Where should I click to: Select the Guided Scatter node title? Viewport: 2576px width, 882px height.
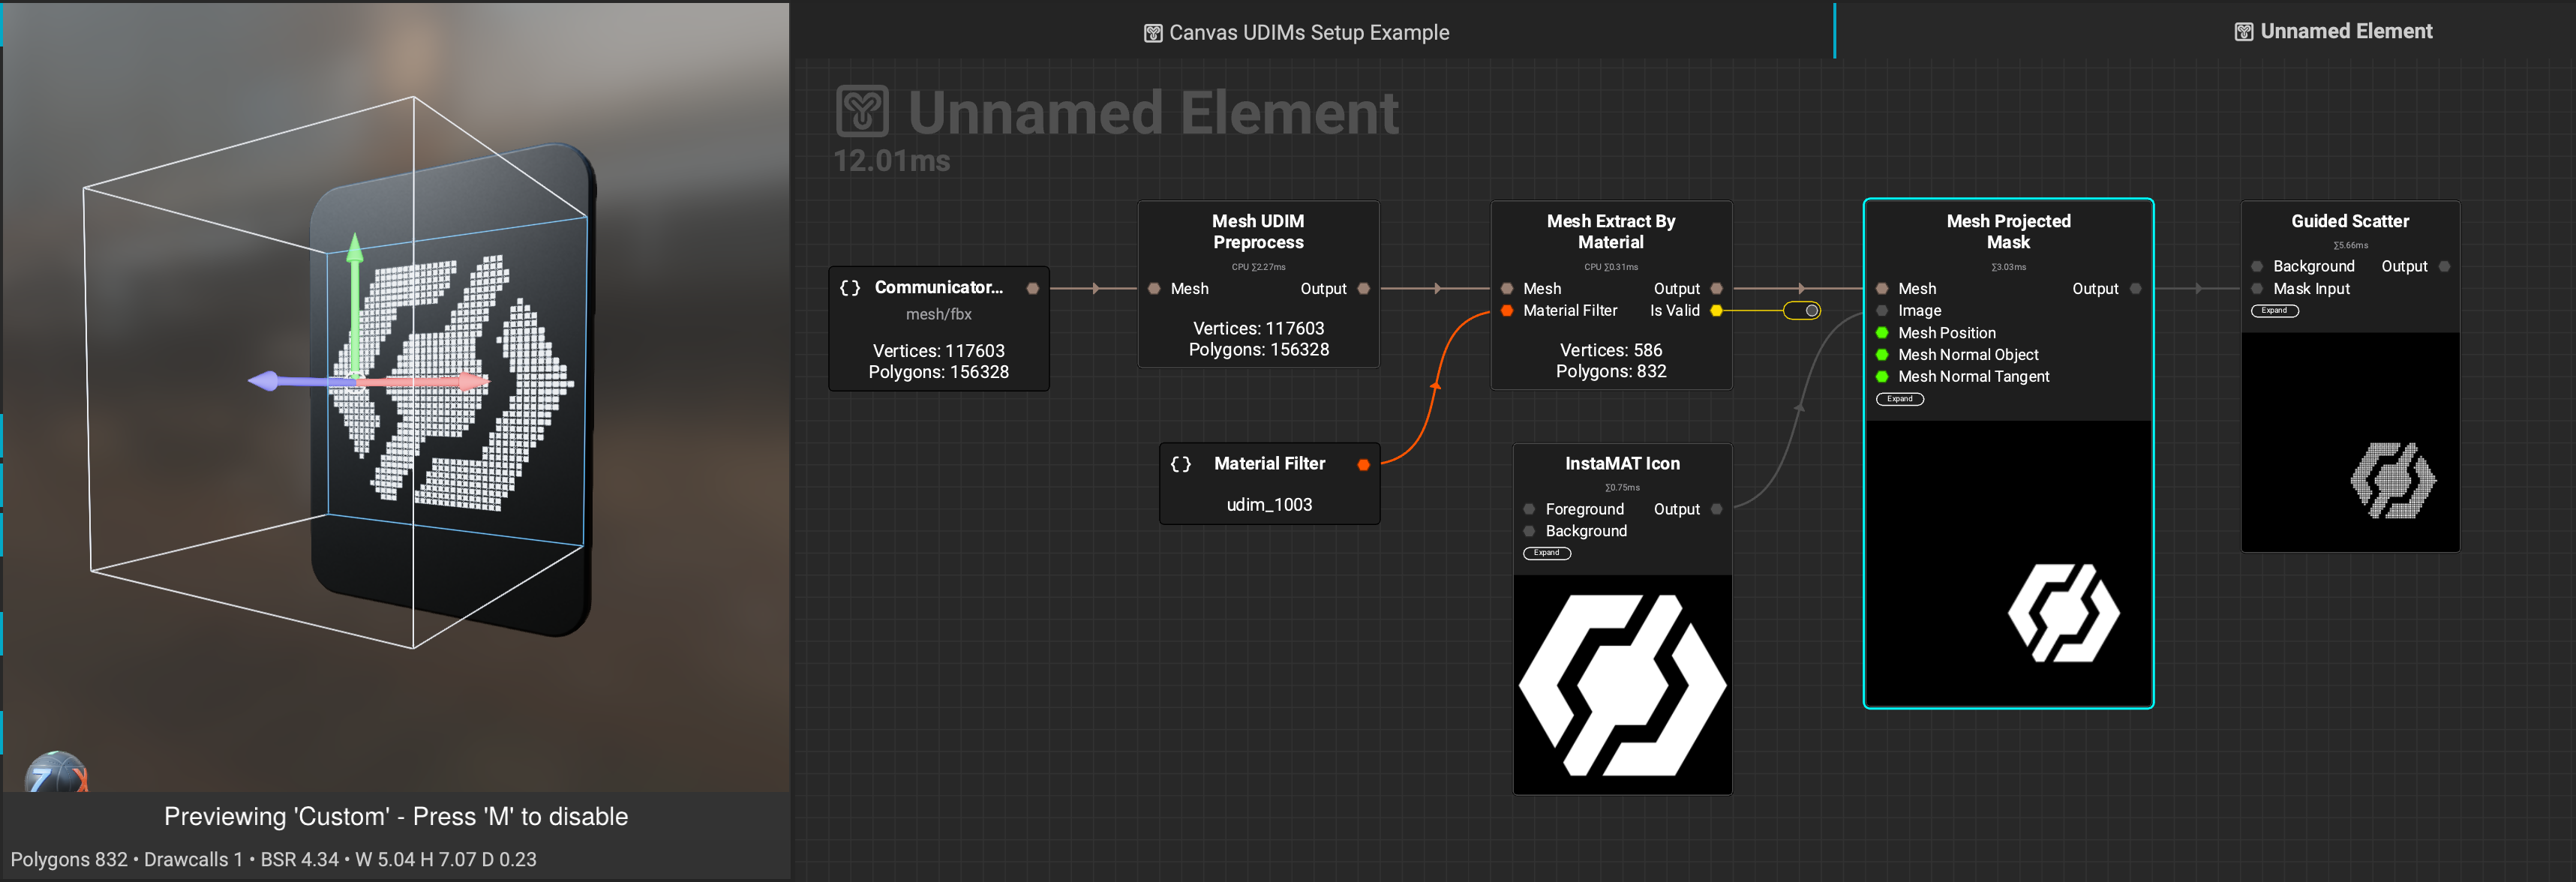click(x=2350, y=221)
